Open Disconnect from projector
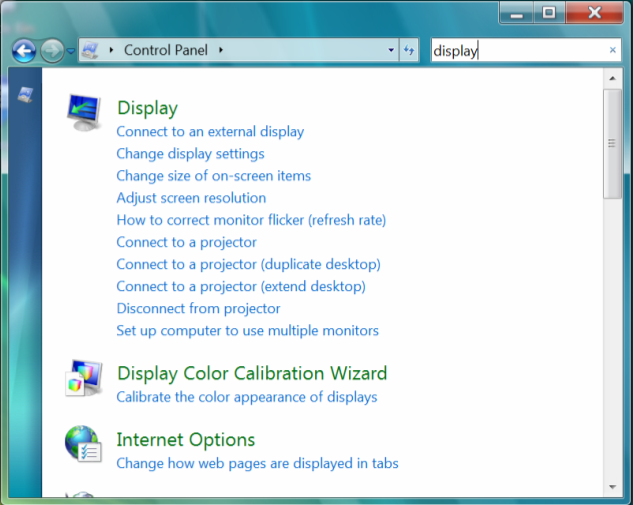The image size is (633, 505). point(198,309)
